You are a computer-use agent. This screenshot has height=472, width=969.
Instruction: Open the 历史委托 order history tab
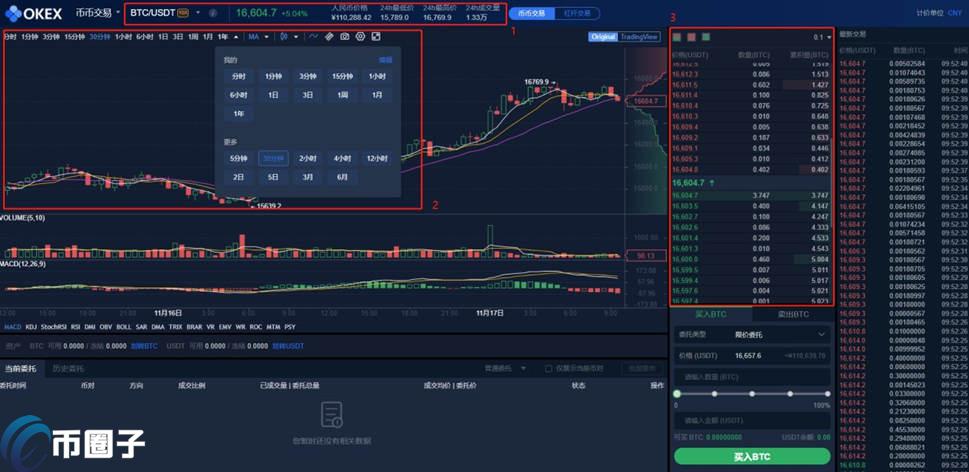(x=67, y=369)
